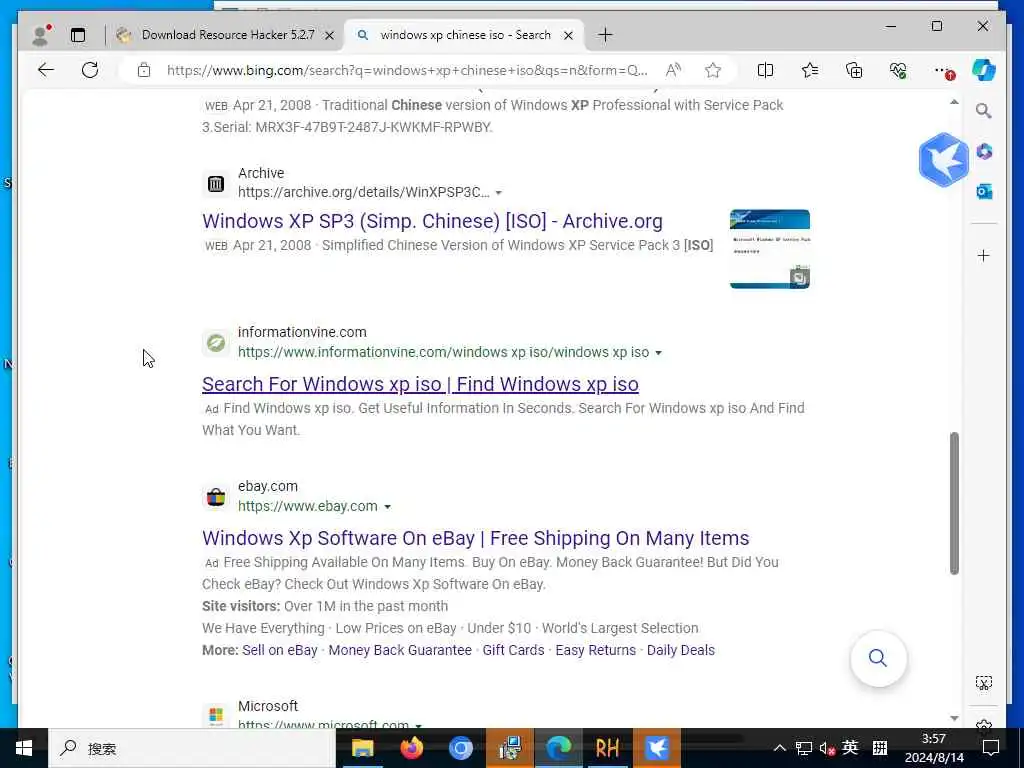Screen dimensions: 1024x768
Task: Expand archive.org URL dropdown arrow
Action: pyautogui.click(x=498, y=193)
